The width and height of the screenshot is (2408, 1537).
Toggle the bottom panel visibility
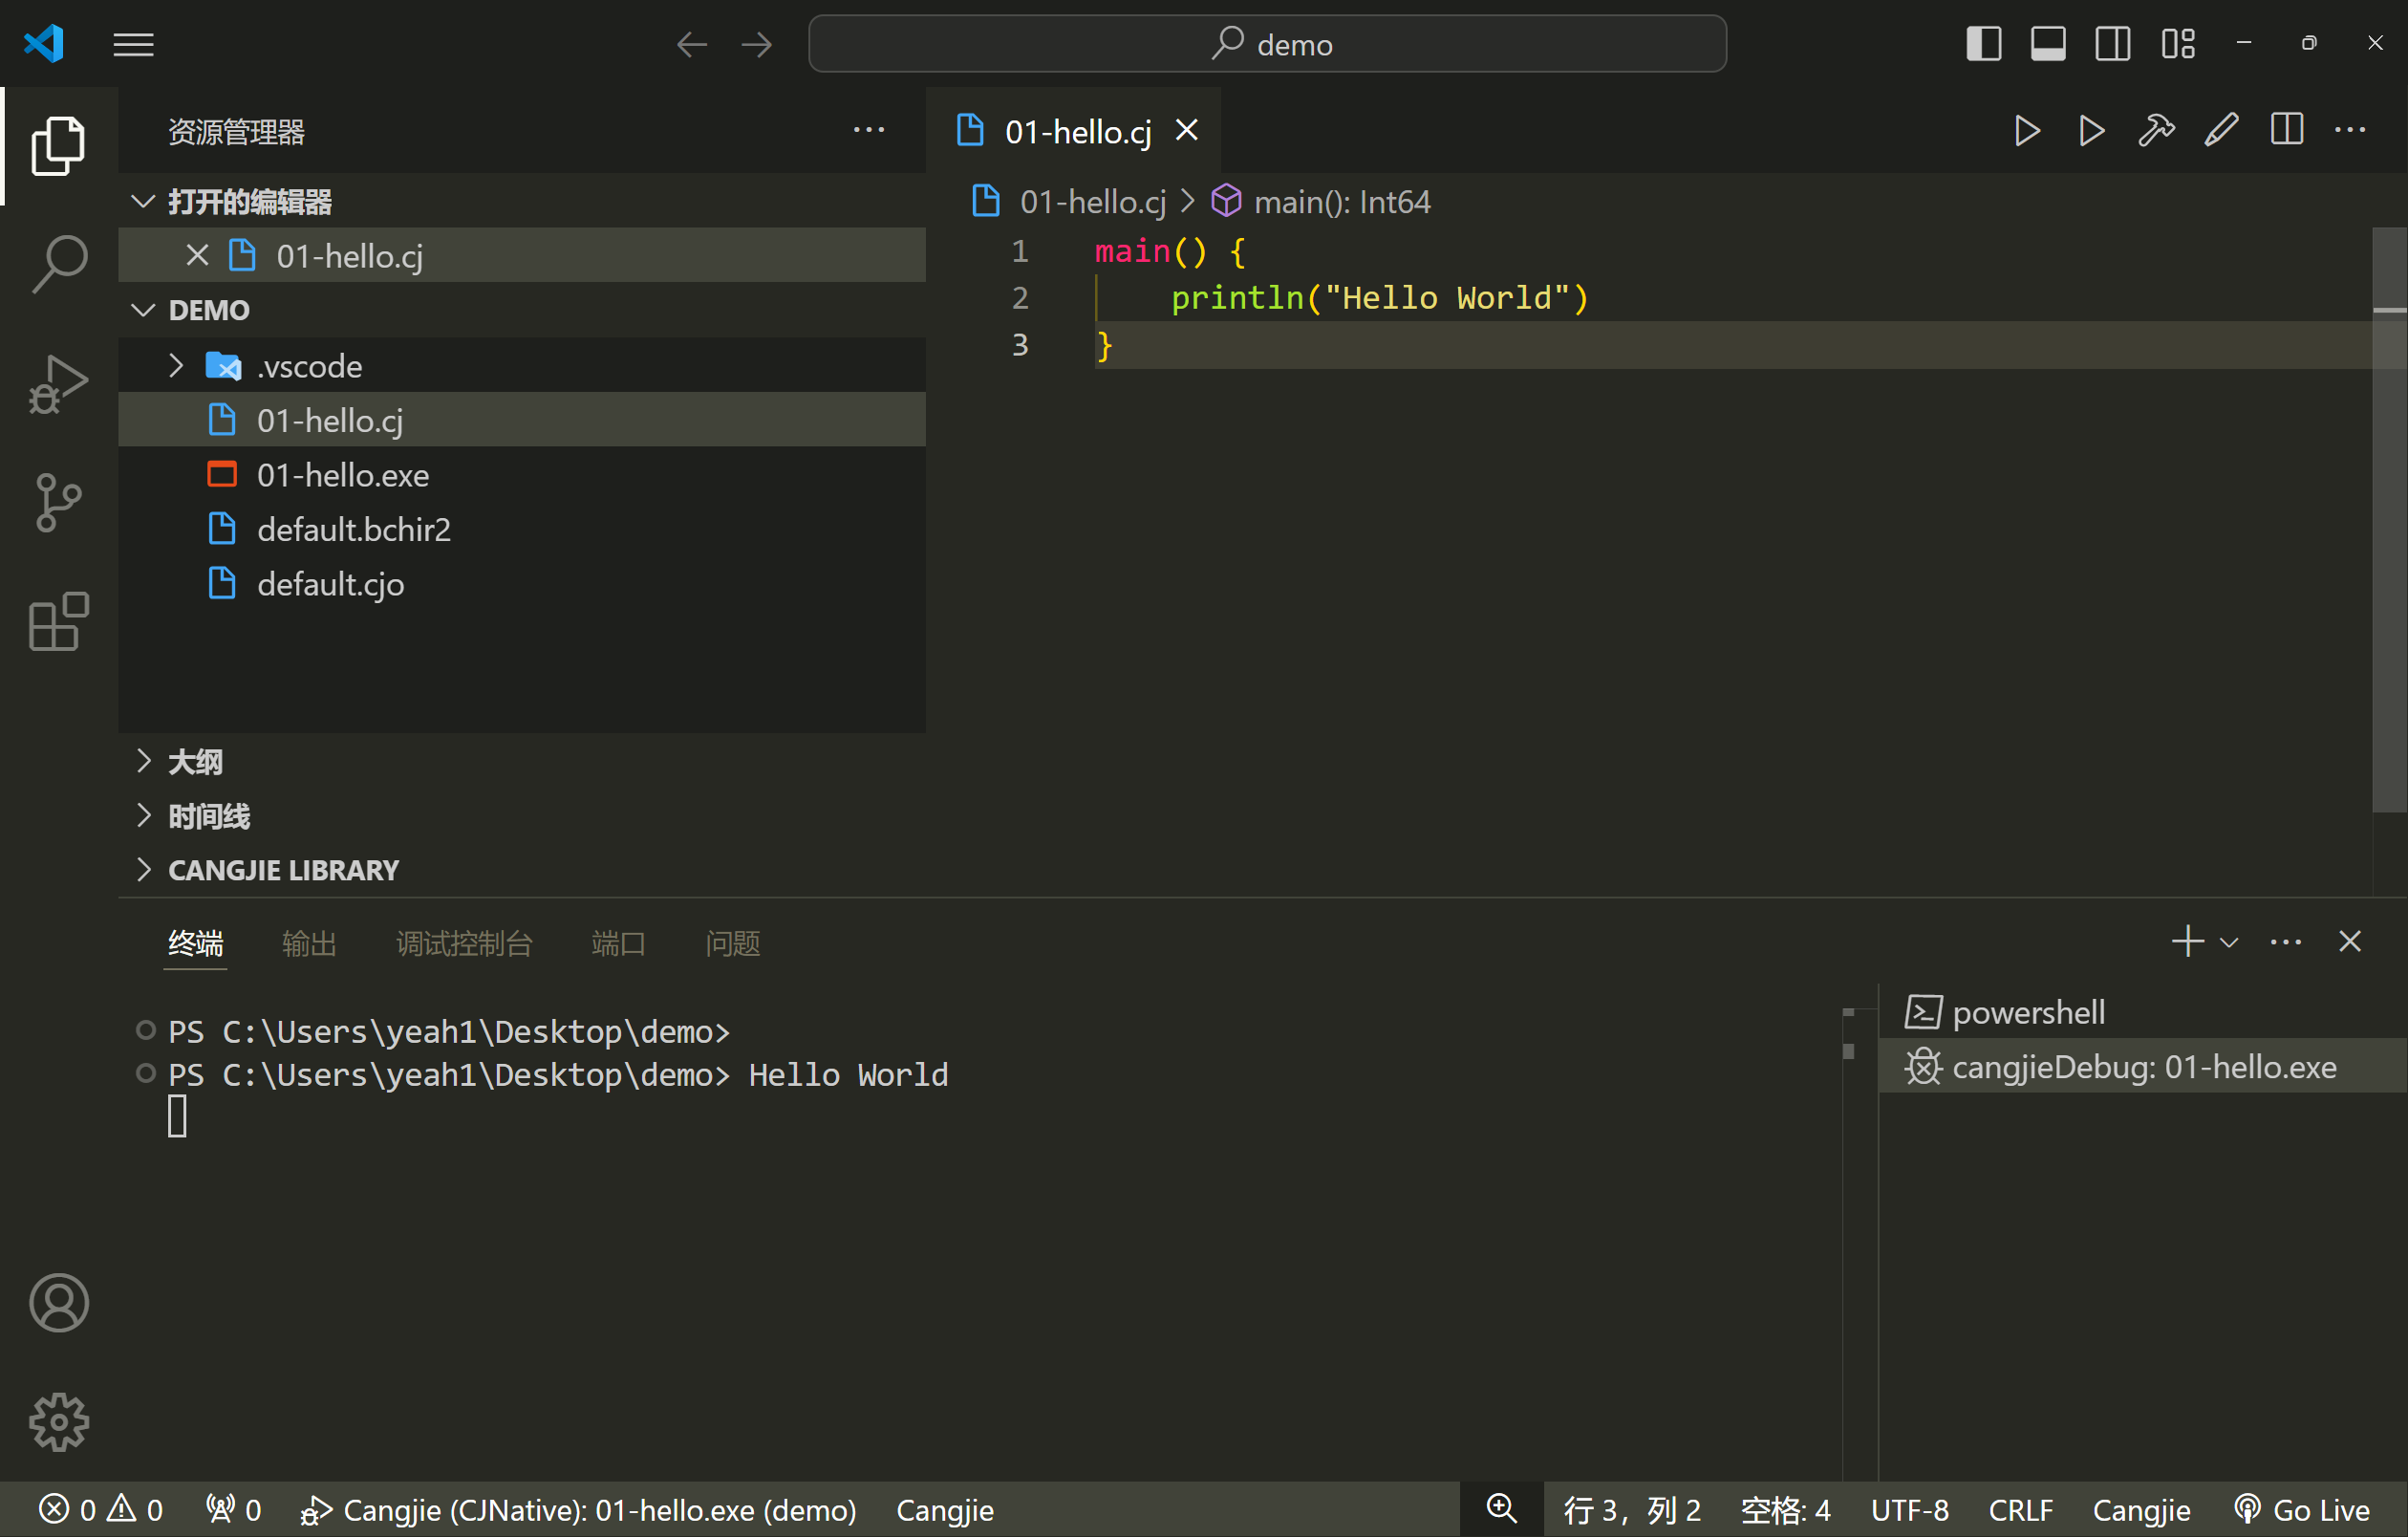click(2048, 44)
